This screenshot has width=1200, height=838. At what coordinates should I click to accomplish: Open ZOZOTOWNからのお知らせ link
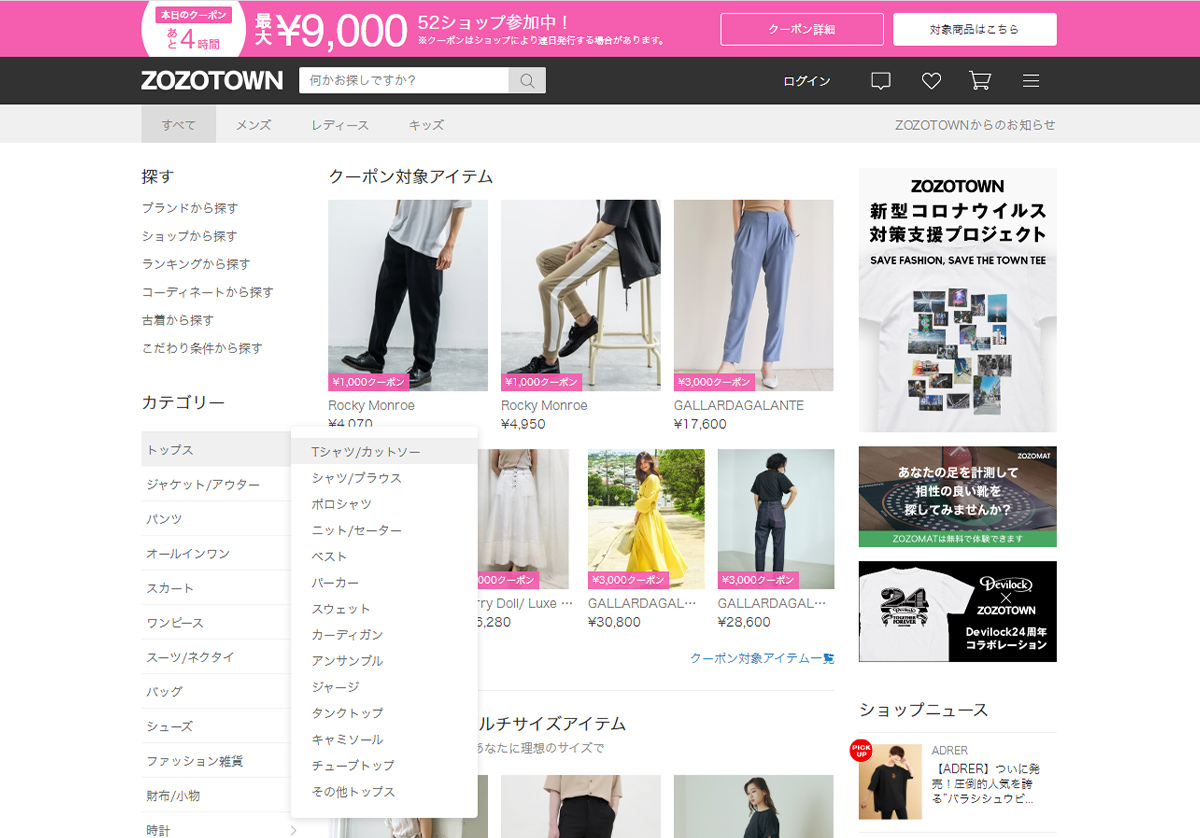coord(975,125)
